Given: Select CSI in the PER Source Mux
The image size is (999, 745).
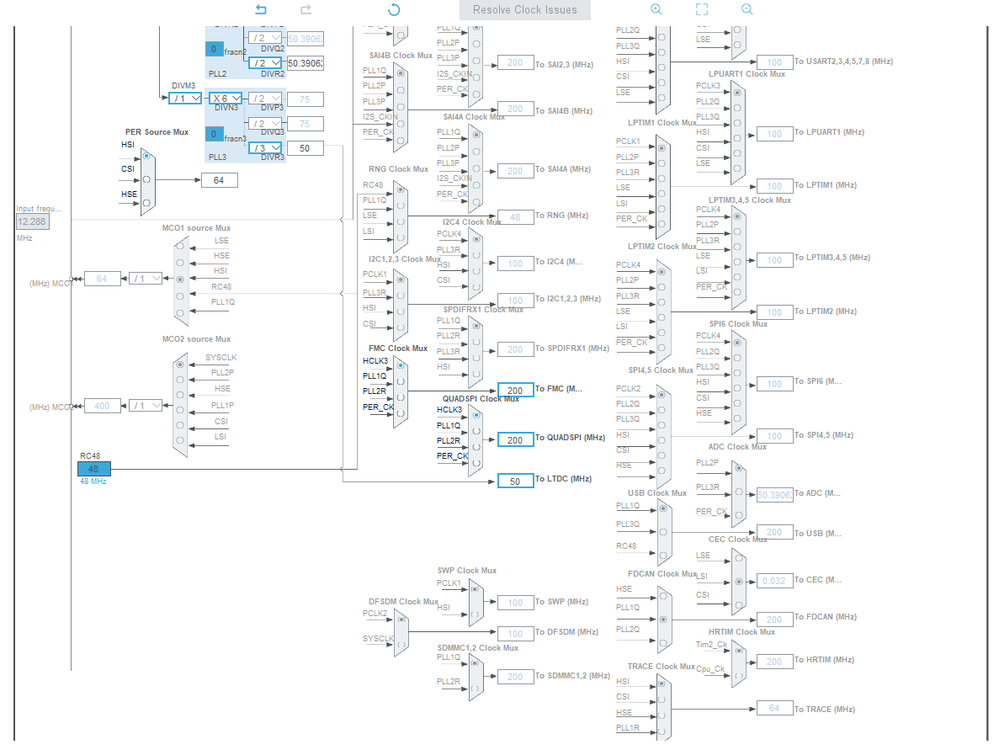Looking at the screenshot, I should tap(147, 180).
